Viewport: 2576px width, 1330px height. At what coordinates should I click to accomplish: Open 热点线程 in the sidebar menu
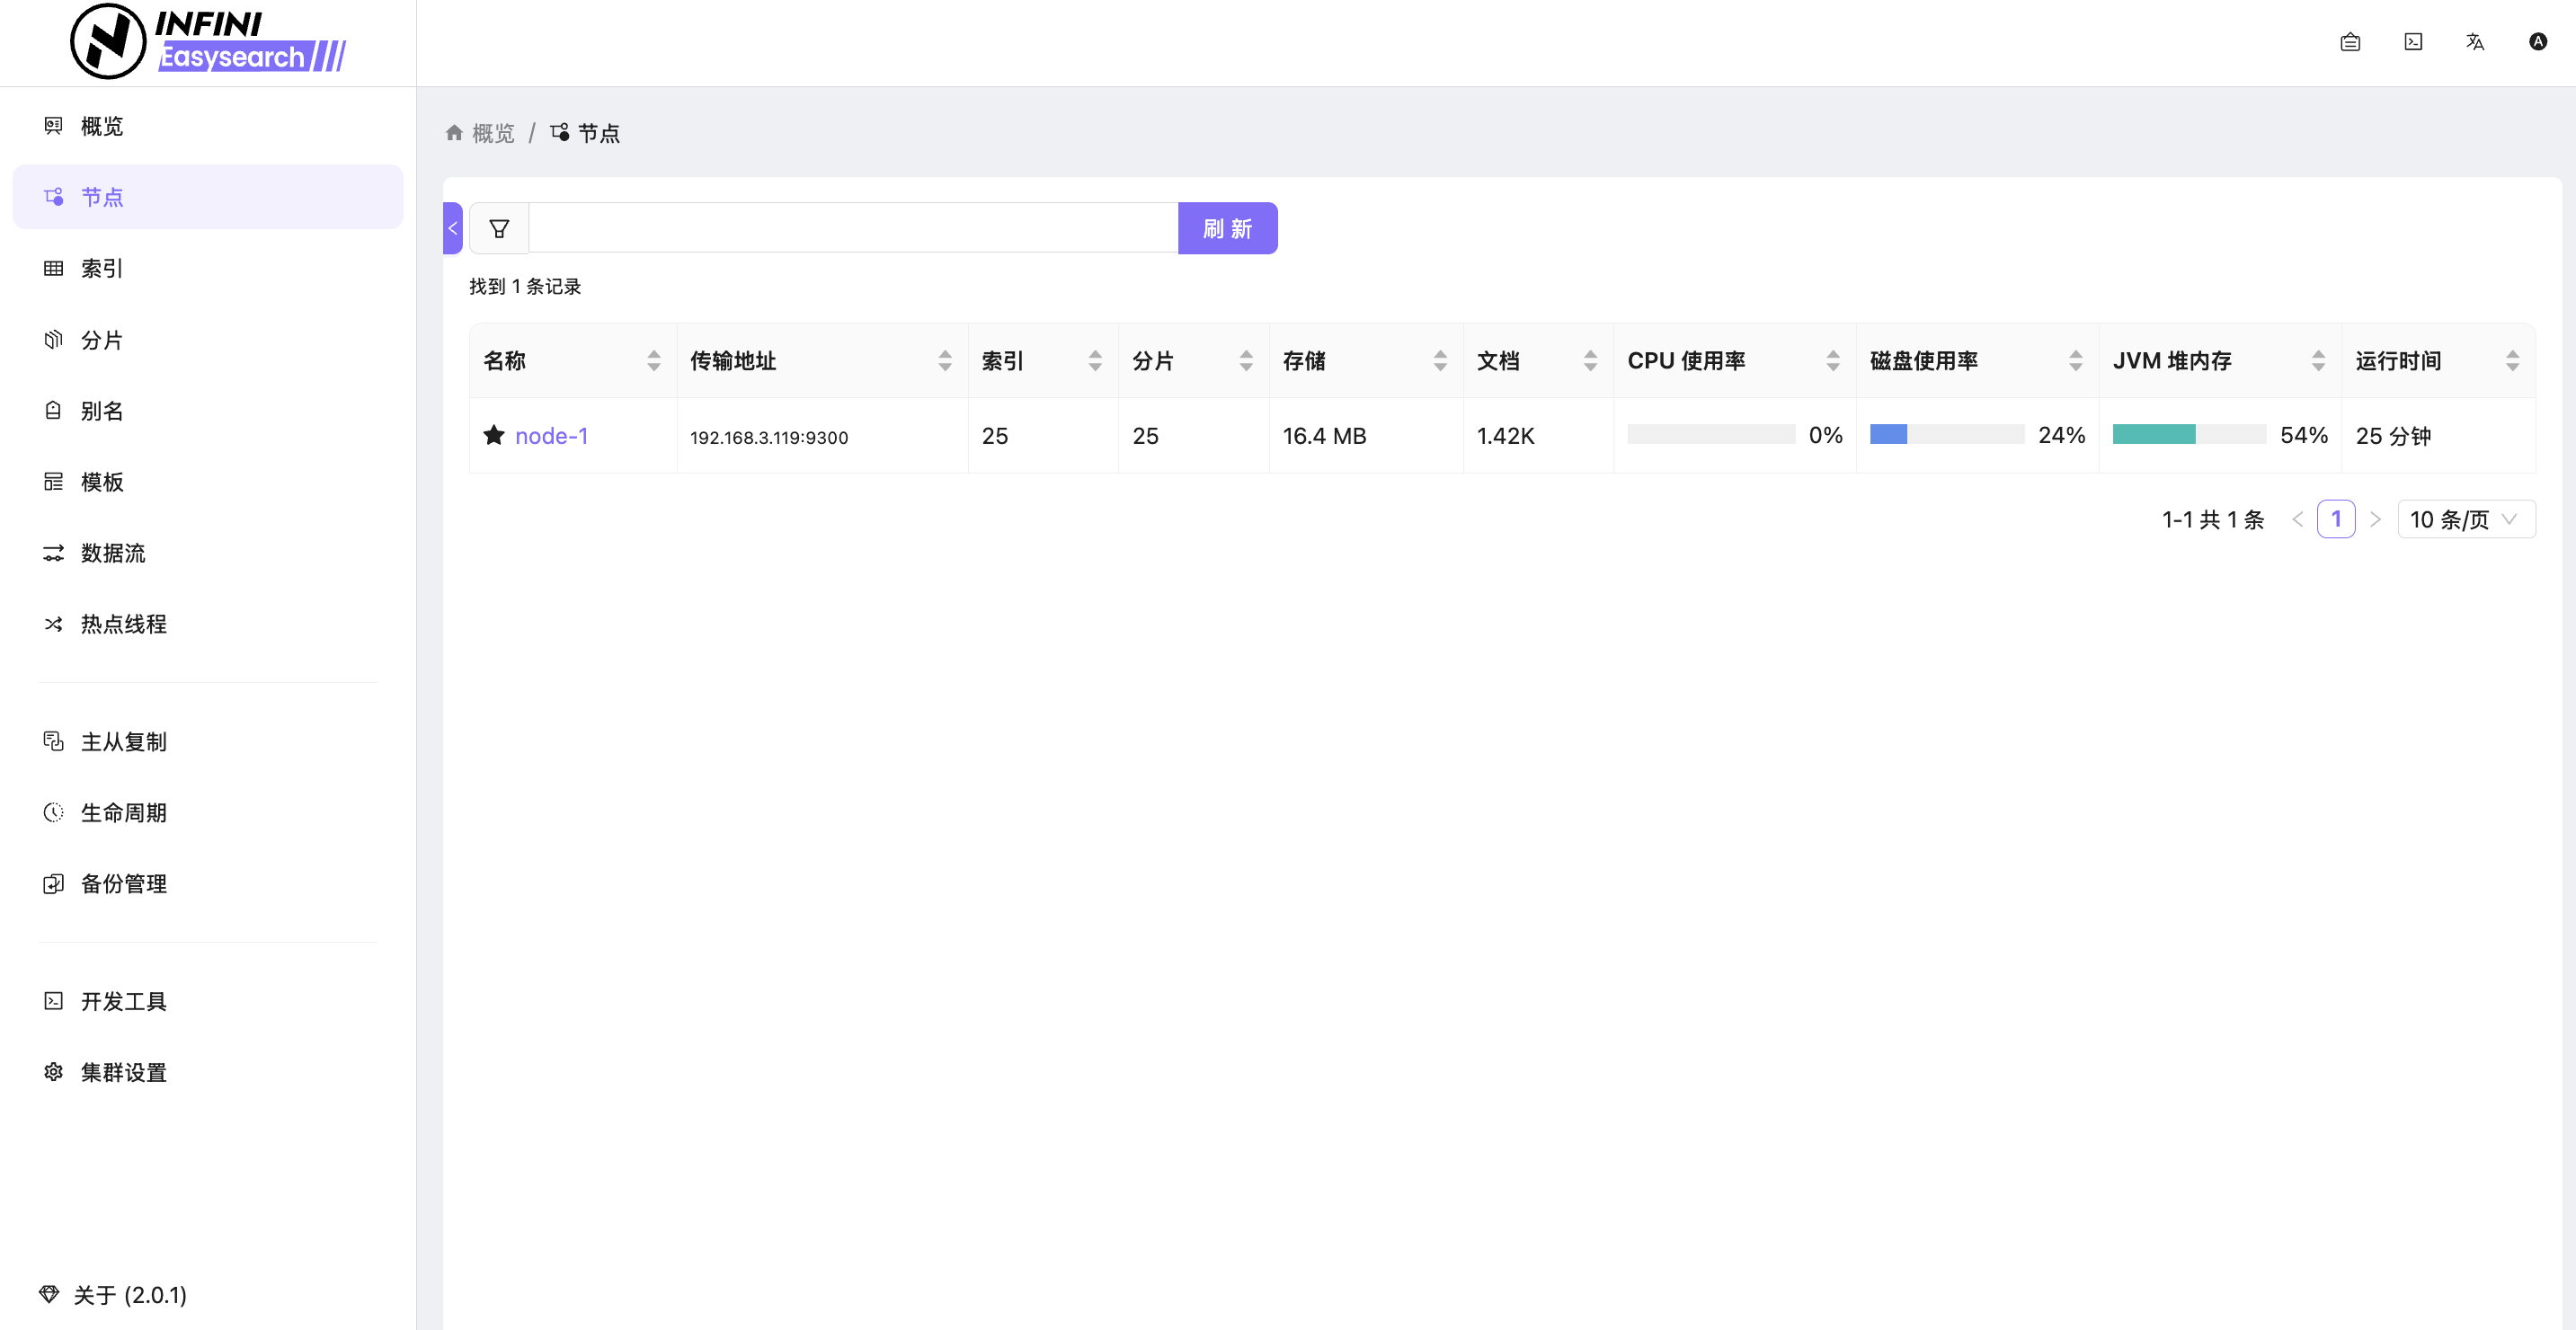123,624
